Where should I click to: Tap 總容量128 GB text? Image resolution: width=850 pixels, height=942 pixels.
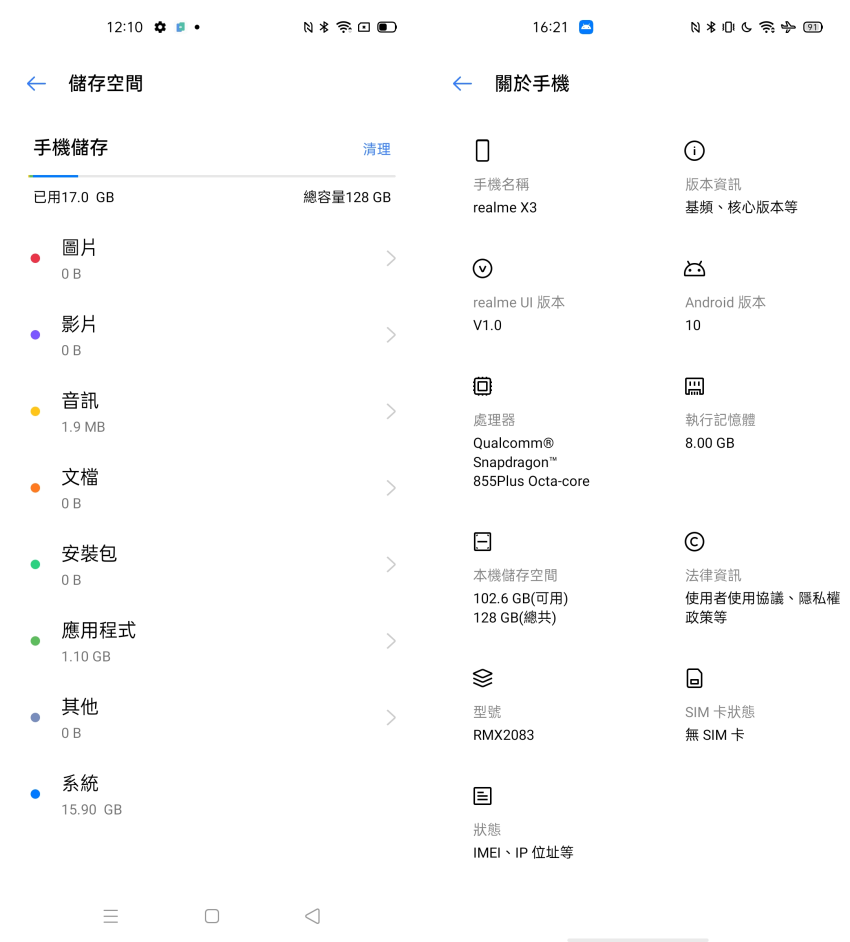(347, 197)
